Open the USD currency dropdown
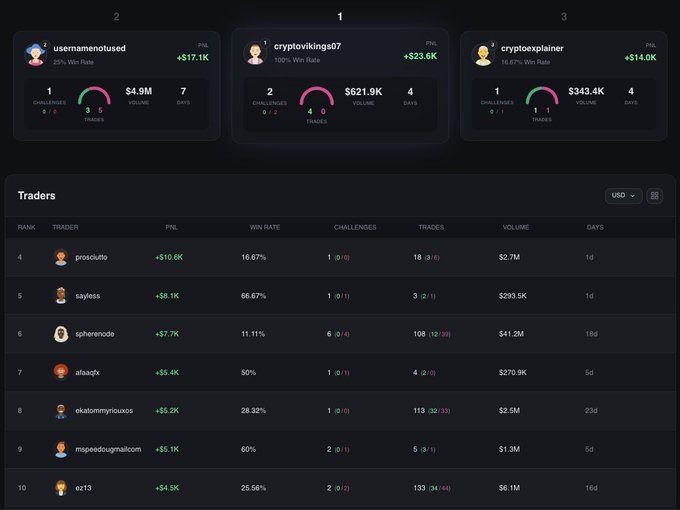Screen dimensions: 680x510 pos(622,196)
